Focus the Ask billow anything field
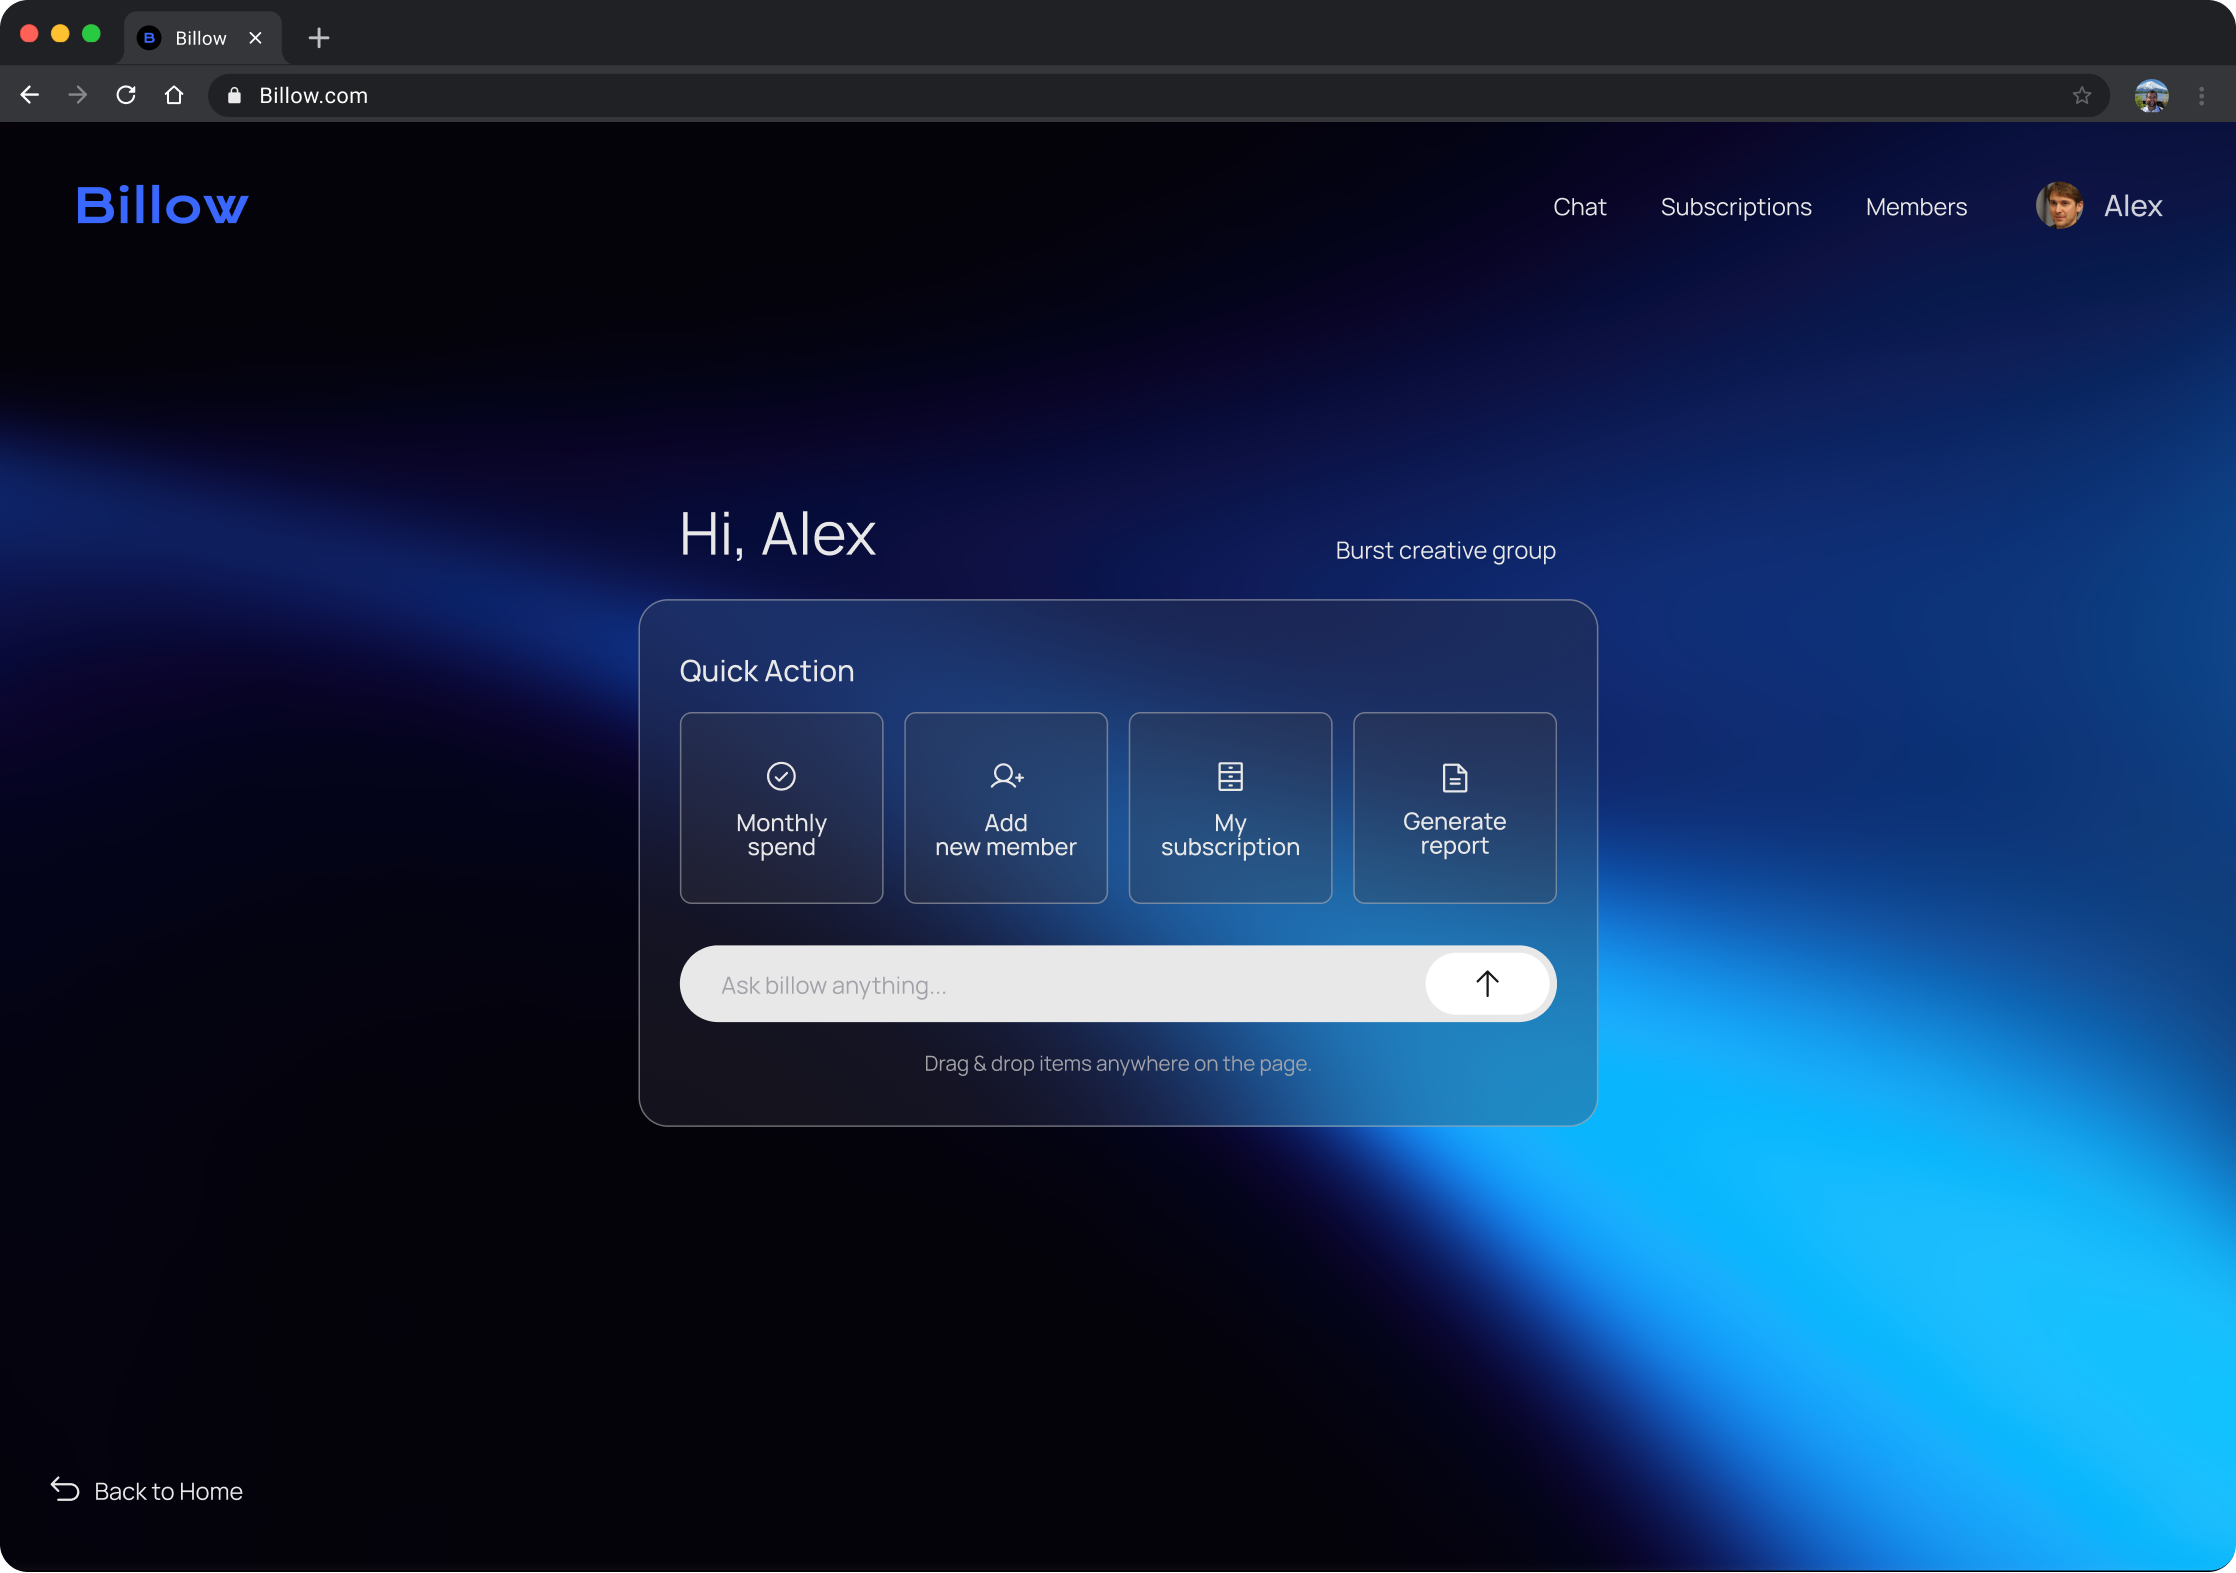2236x1573 pixels. 1050,985
